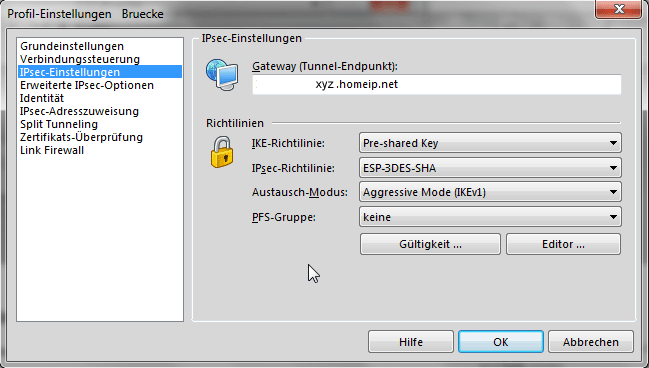
Task: Close the Profil-Einstellungen dialog window
Action: 618,9
